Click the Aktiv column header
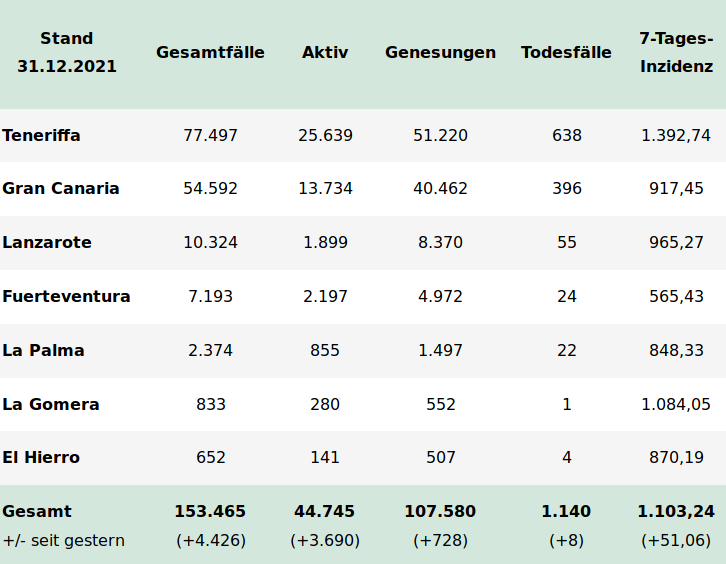Viewport: 726px width, 564px height. coord(325,53)
